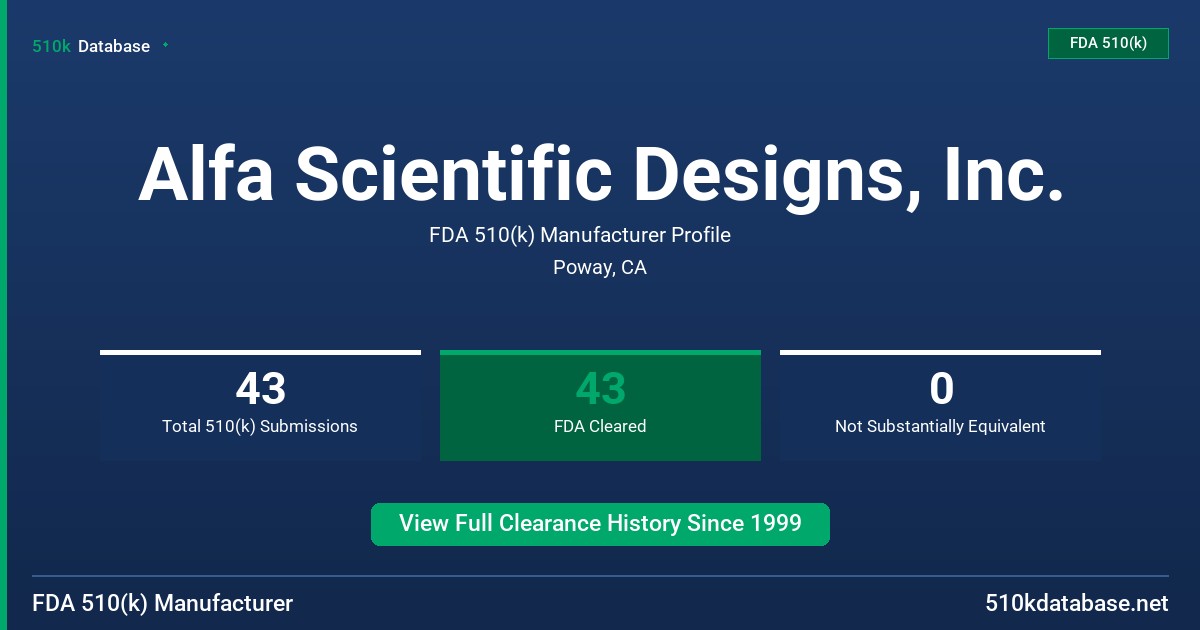Click the FDA 510(k) Manufacturer footer text
Screen dimensions: 1200x630
tap(163, 604)
